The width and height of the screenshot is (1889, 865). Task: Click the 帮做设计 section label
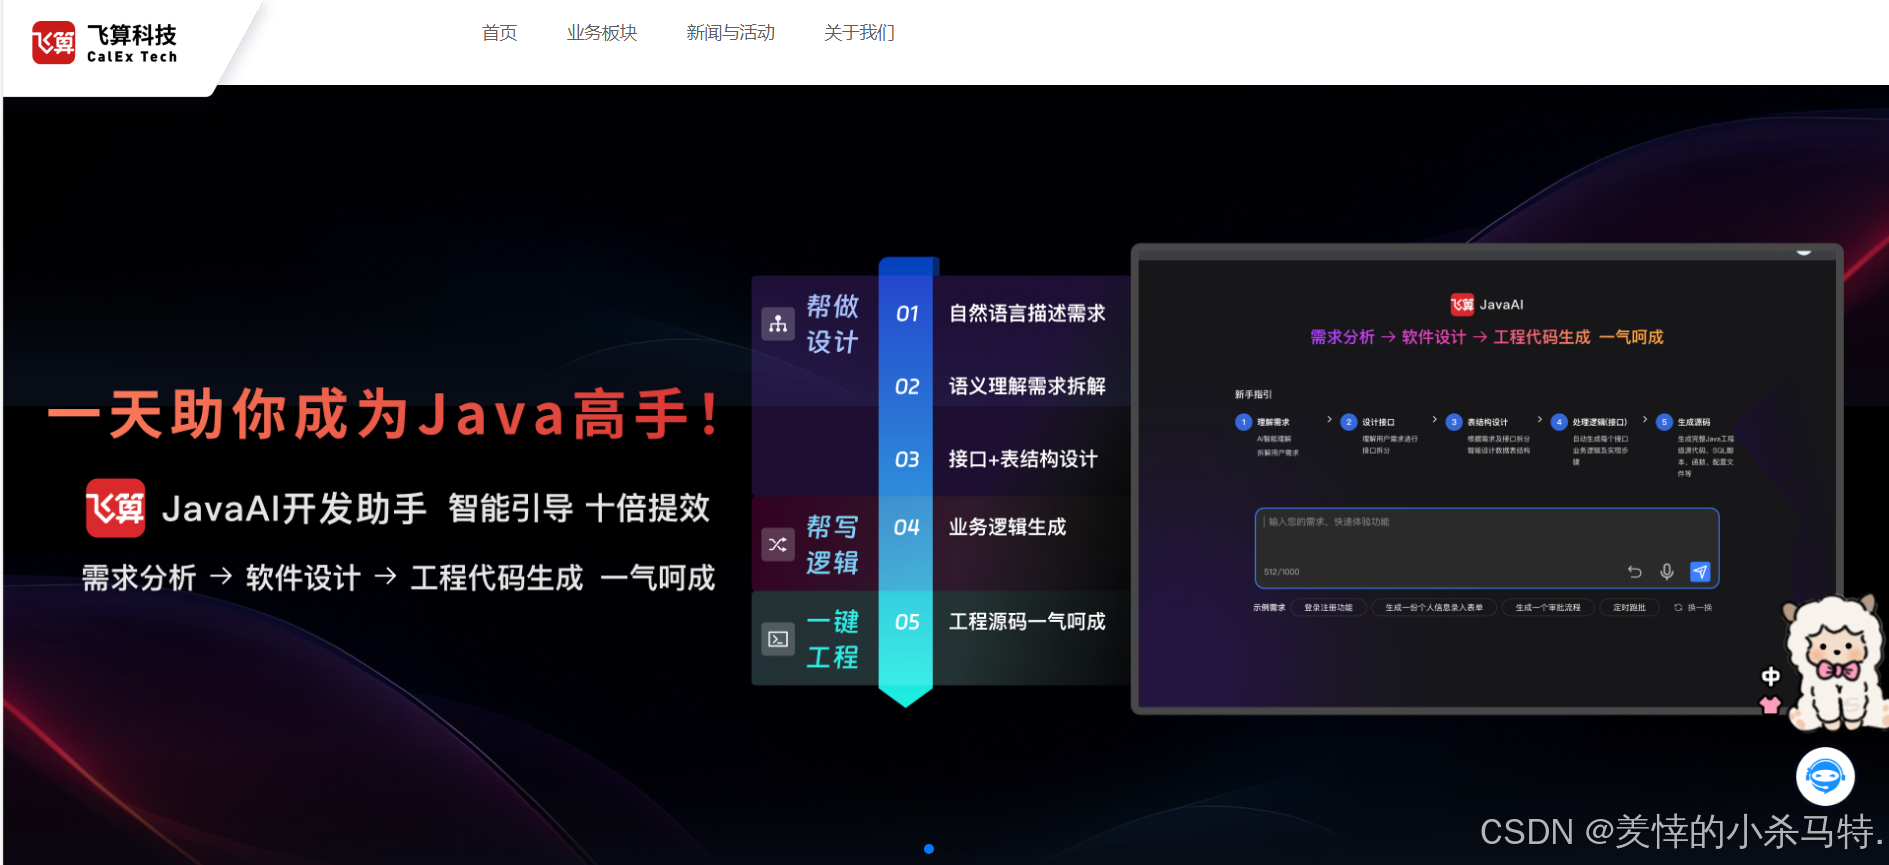[x=832, y=324]
